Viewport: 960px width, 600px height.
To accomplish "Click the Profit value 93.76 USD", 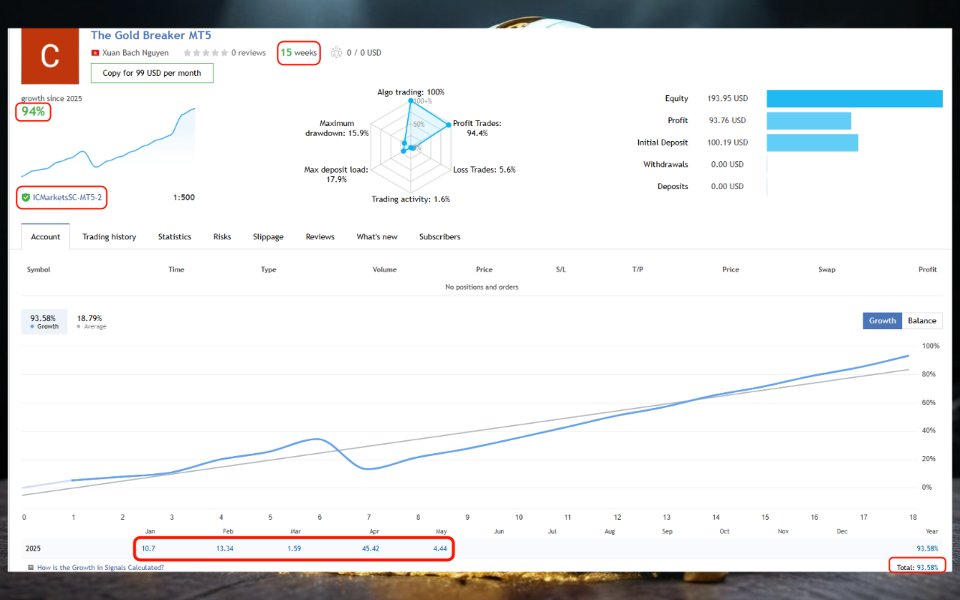I will pyautogui.click(x=727, y=121).
